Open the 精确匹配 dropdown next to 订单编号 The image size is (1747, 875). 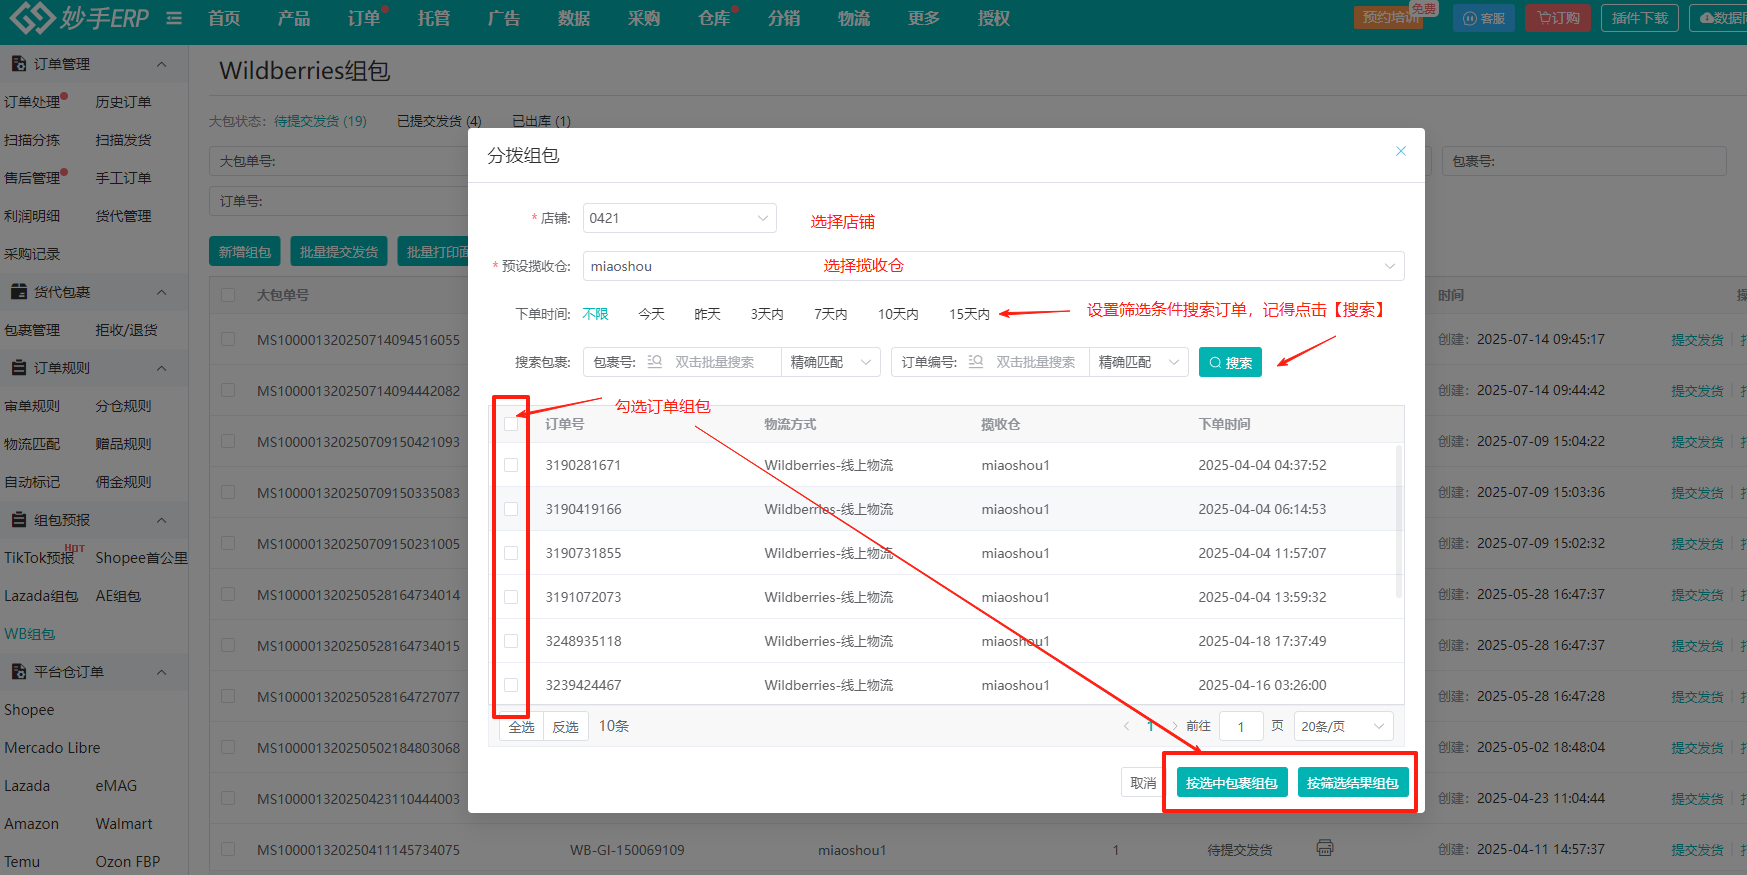tap(1138, 362)
